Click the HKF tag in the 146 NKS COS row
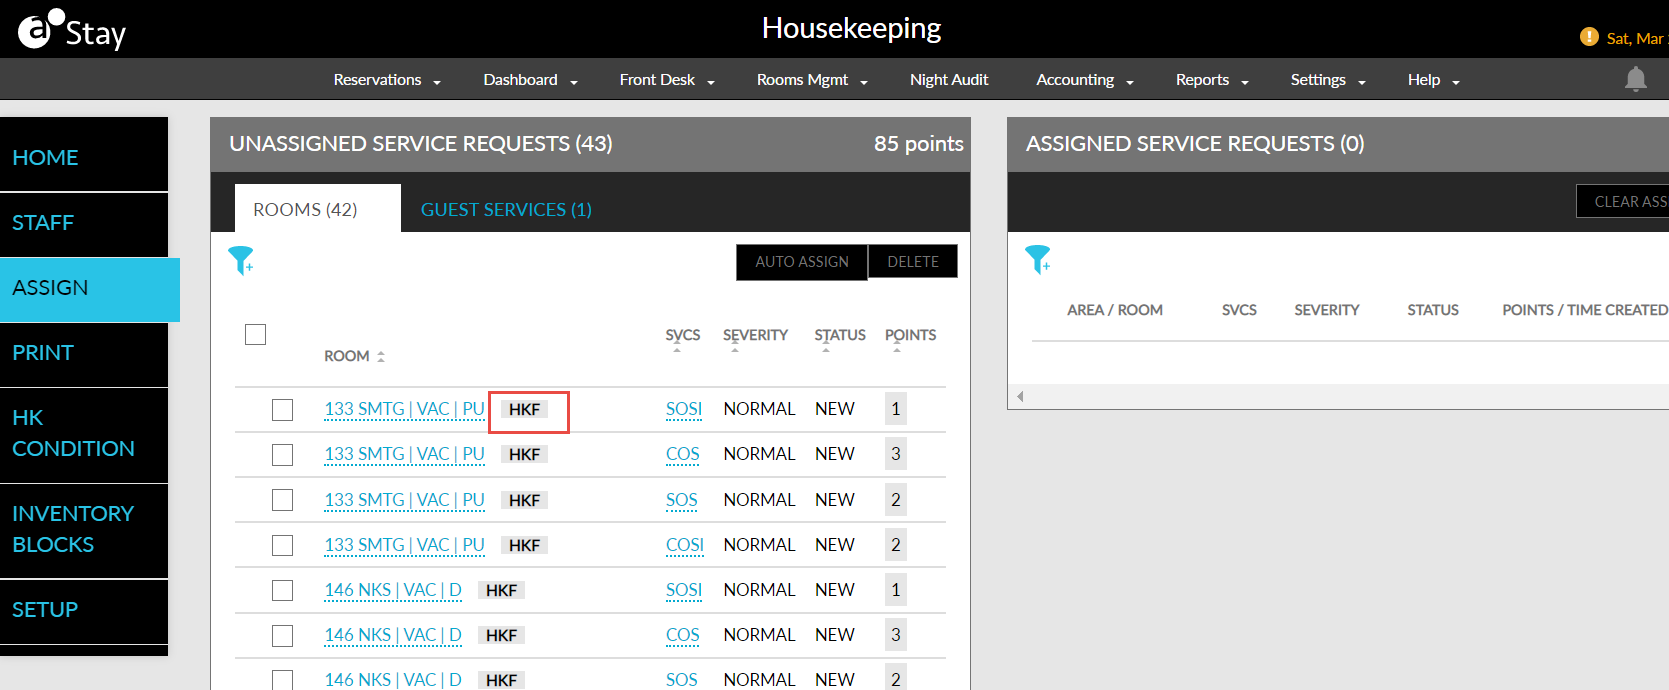The image size is (1669, 690). 501,635
